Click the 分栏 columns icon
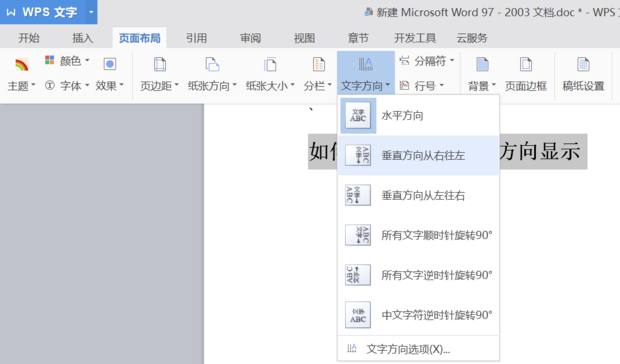This screenshot has width=620, height=364. pyautogui.click(x=318, y=64)
